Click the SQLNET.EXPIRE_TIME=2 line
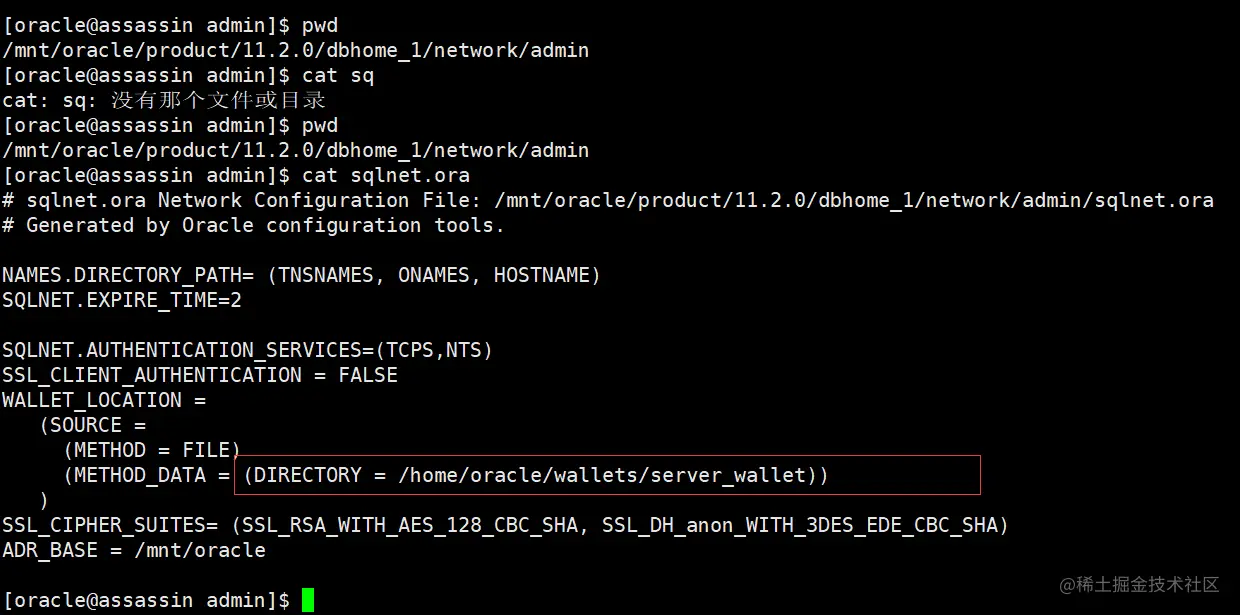 click(x=122, y=300)
